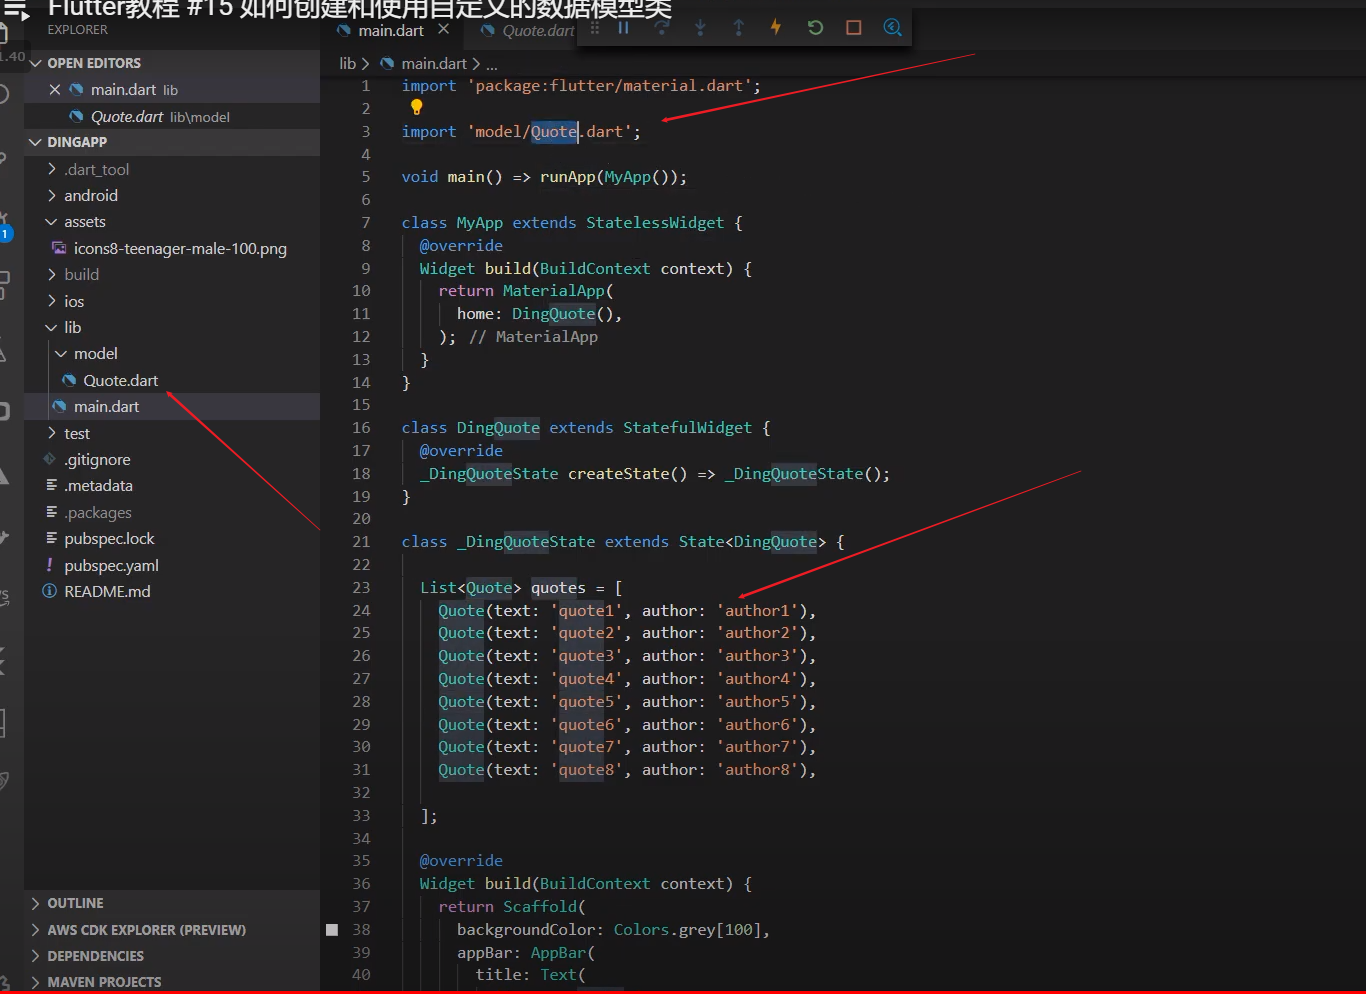Image resolution: width=1366 pixels, height=994 pixels.
Task: Stop debugging with the red square
Action: 853,28
